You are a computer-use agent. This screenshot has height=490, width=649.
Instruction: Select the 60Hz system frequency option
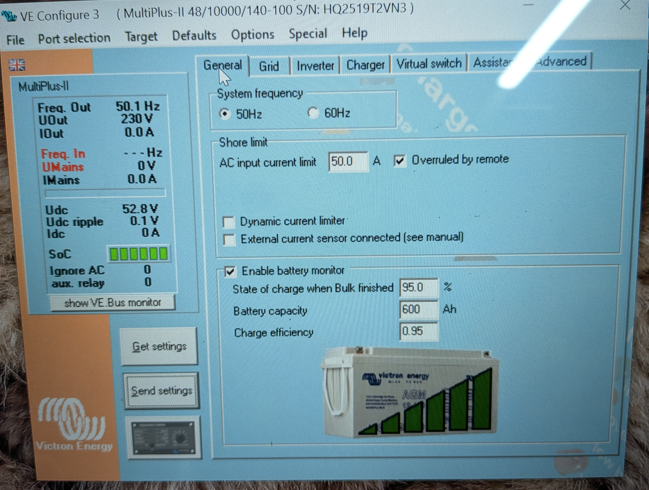(313, 113)
